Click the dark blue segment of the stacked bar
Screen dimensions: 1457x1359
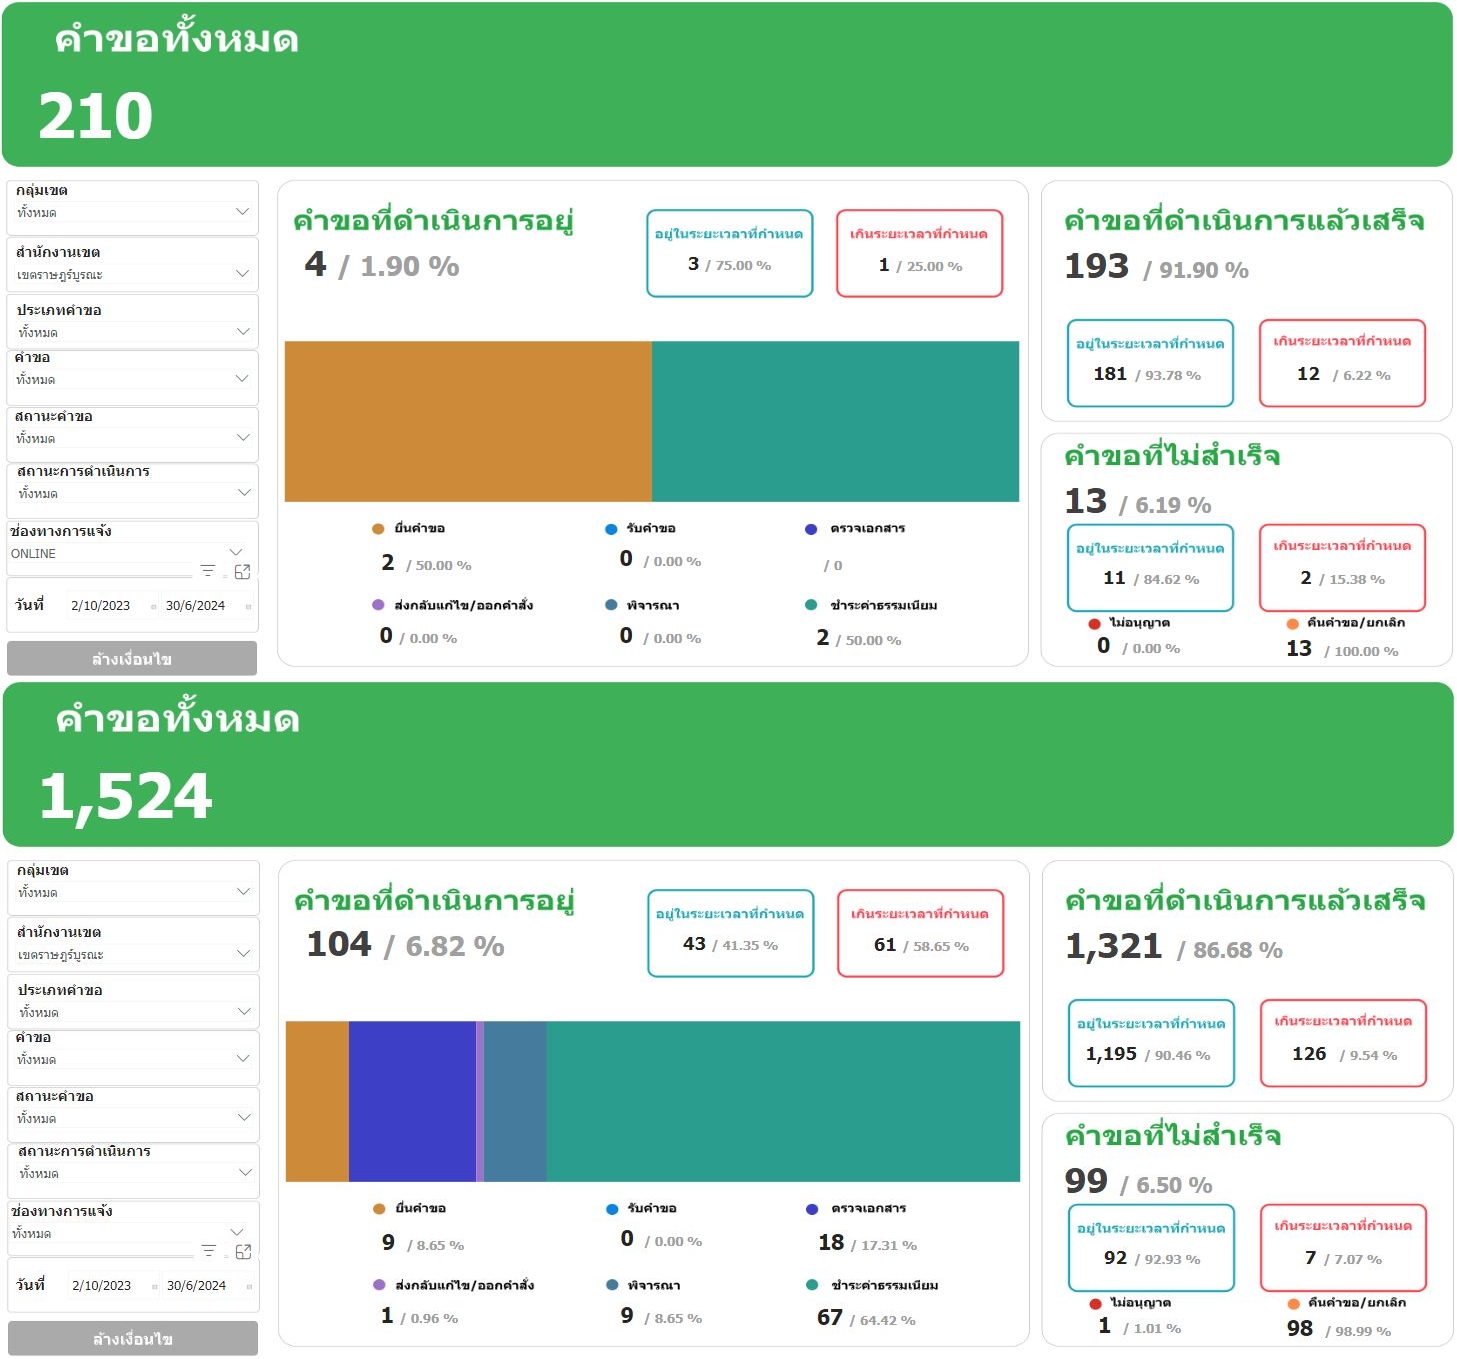412,1101
